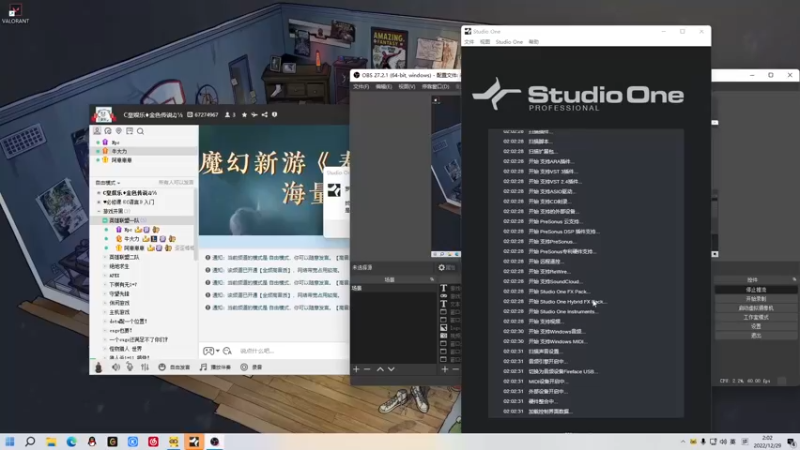
Task: Add a source with OBS sources plus icon
Action: coord(445,369)
